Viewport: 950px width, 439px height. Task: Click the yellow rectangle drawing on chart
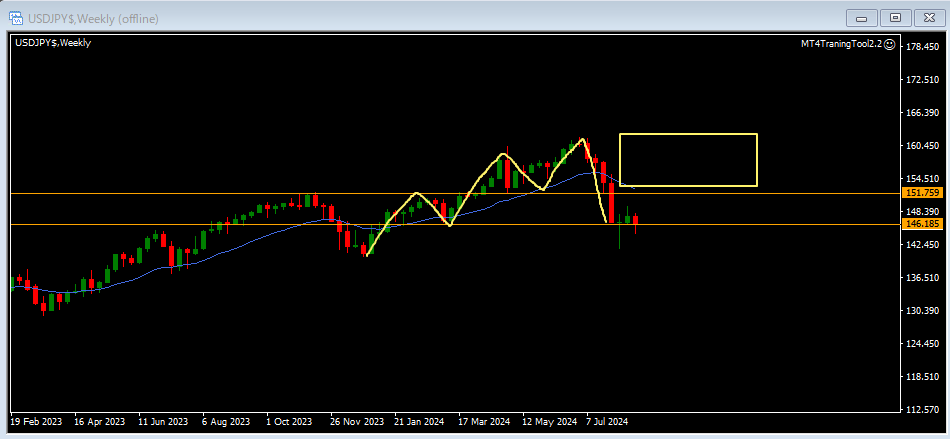(688, 134)
